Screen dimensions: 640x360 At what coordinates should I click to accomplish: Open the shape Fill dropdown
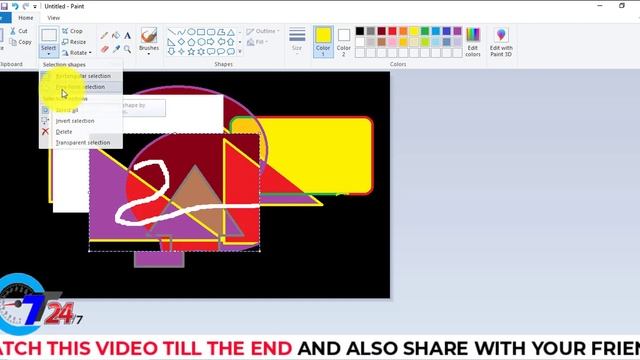pos(258,42)
